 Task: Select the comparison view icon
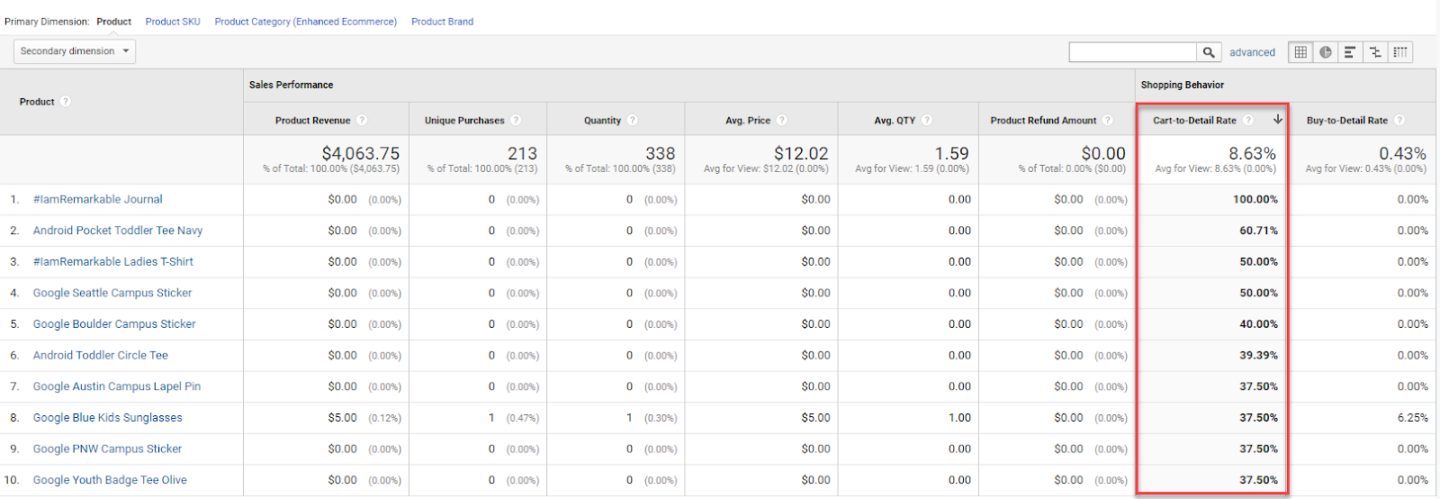tap(1376, 52)
